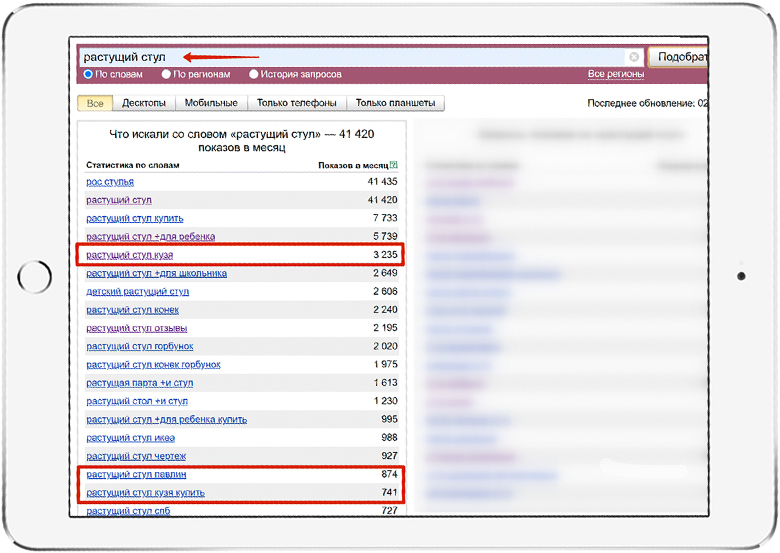Click the 41 435 impressions value
The height and width of the screenshot is (553, 780).
click(x=383, y=182)
